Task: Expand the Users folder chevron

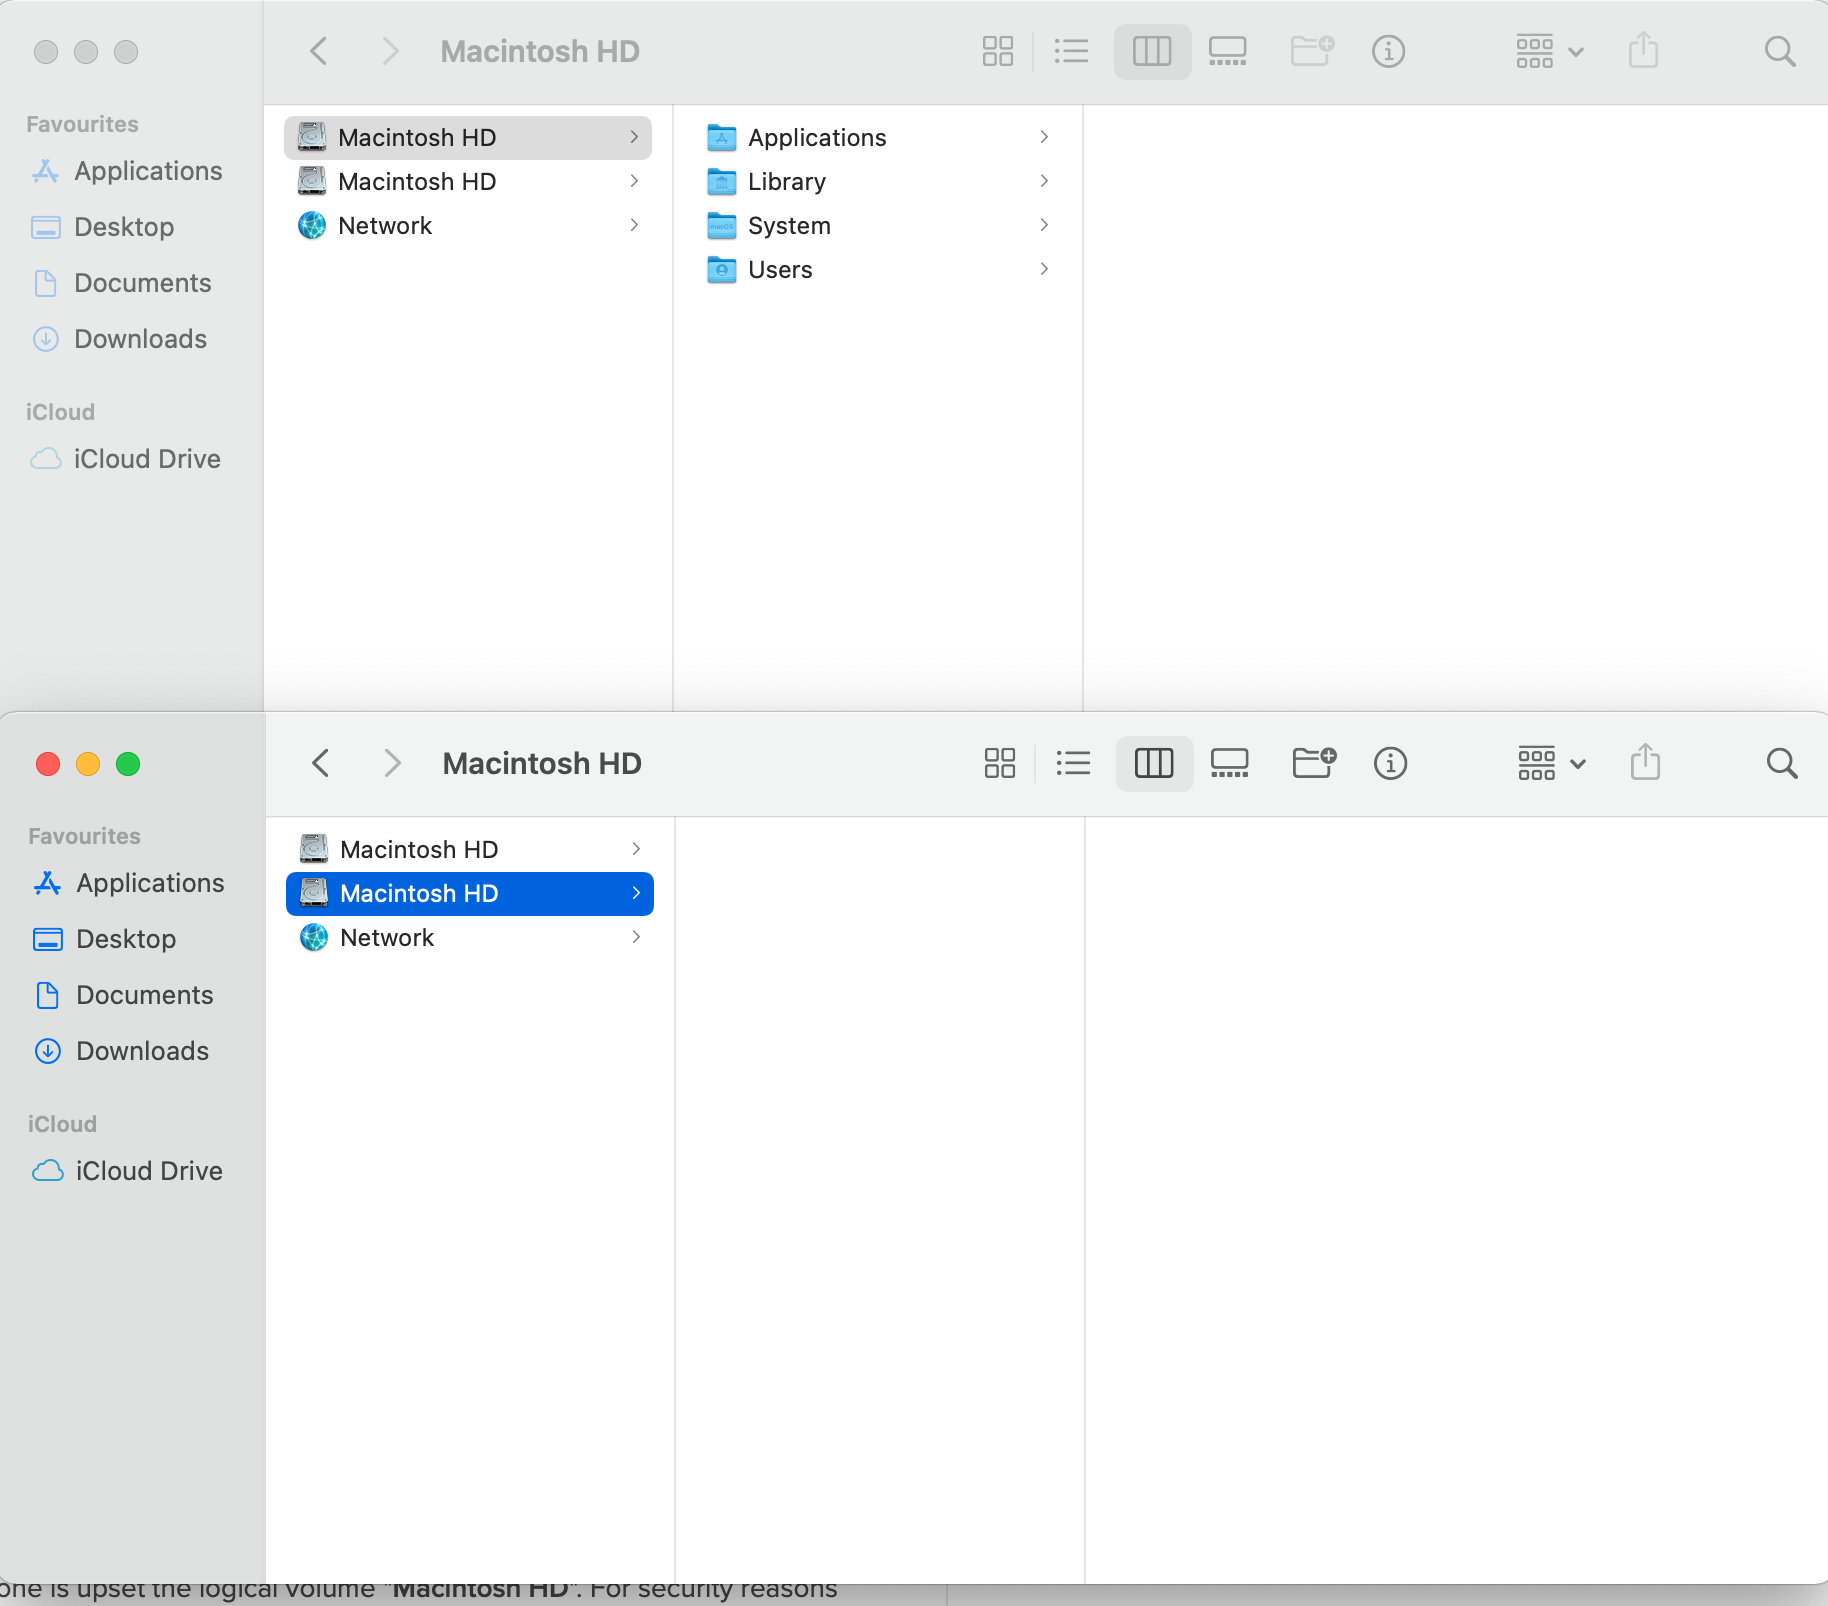Action: (x=1044, y=269)
